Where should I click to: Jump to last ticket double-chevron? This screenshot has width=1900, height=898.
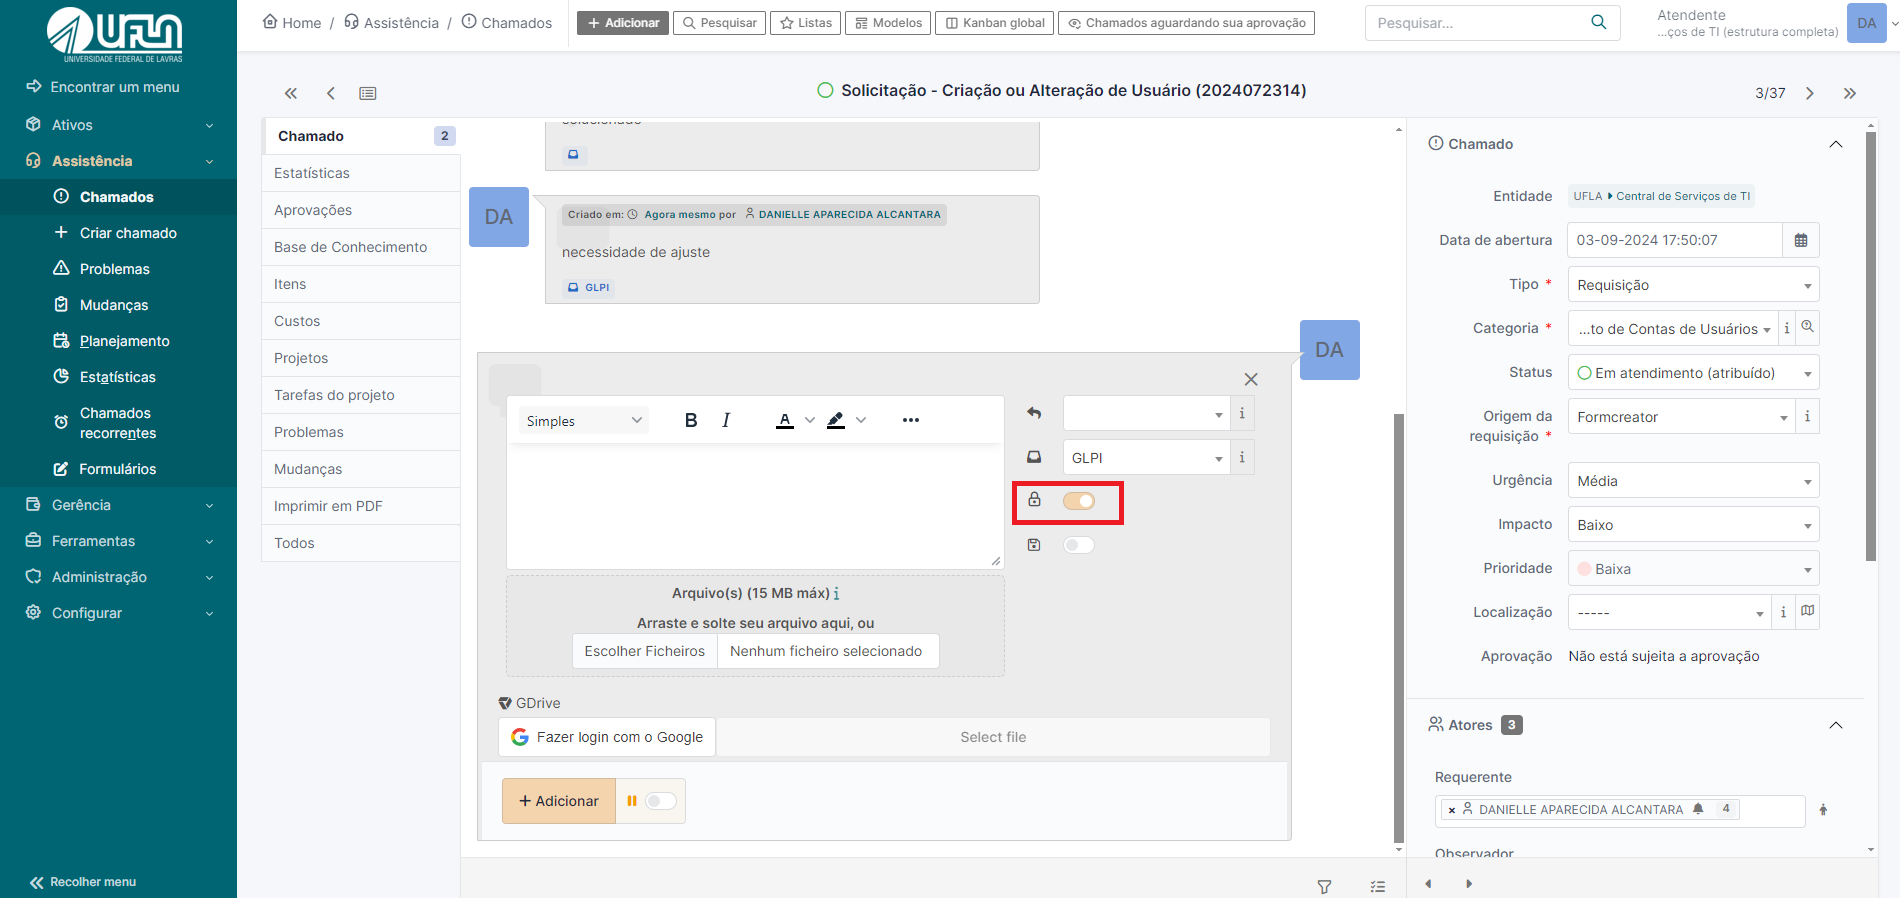[x=1850, y=93]
